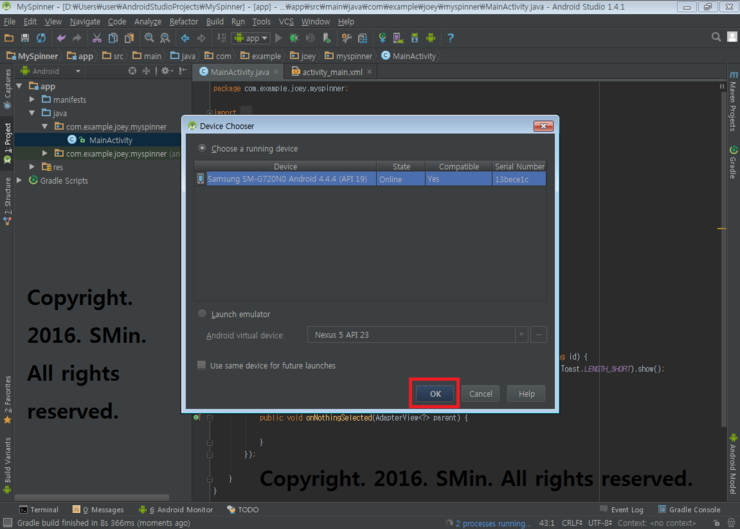The image size is (740, 529).
Task: Click the Cut scissors icon
Action: [x=97, y=38]
